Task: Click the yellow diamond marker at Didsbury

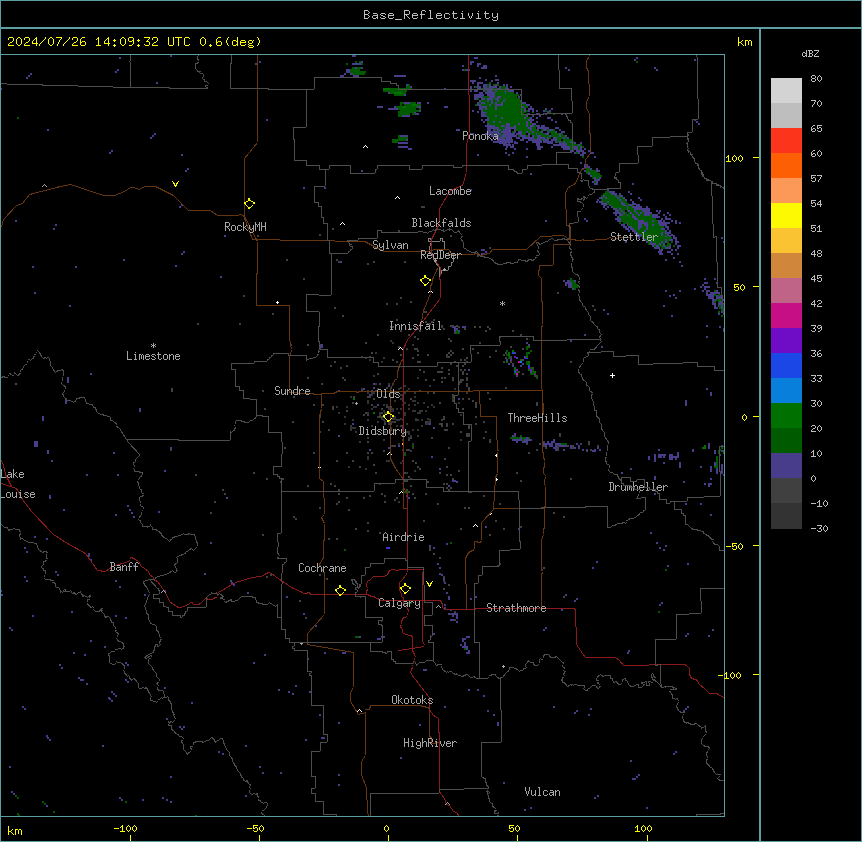Action: click(388, 417)
